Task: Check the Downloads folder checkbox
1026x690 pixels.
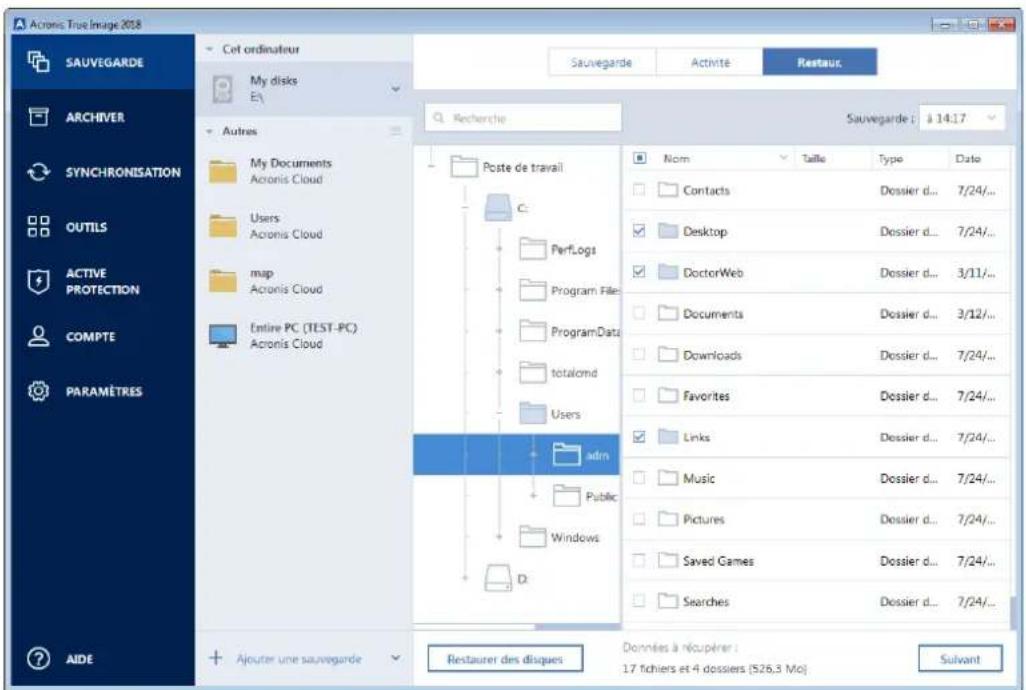Action: coord(639,354)
